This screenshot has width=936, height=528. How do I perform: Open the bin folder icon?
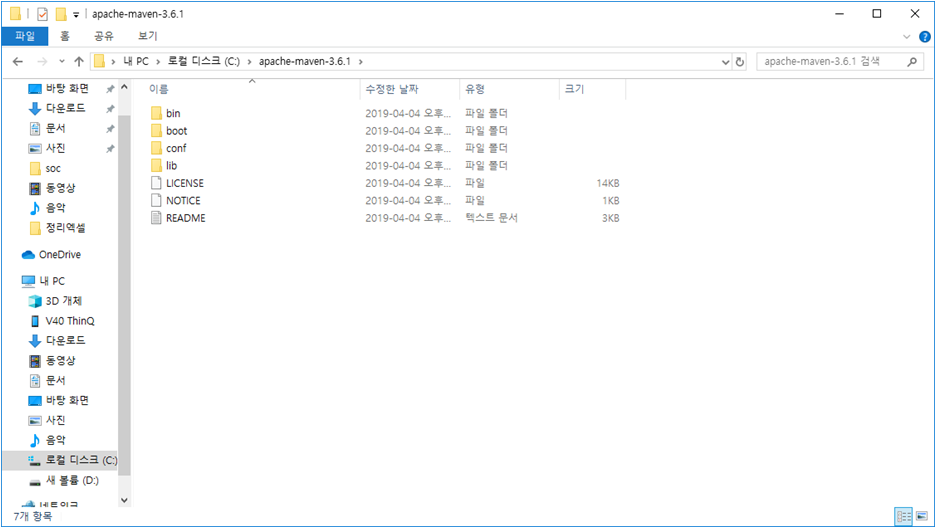click(156, 113)
